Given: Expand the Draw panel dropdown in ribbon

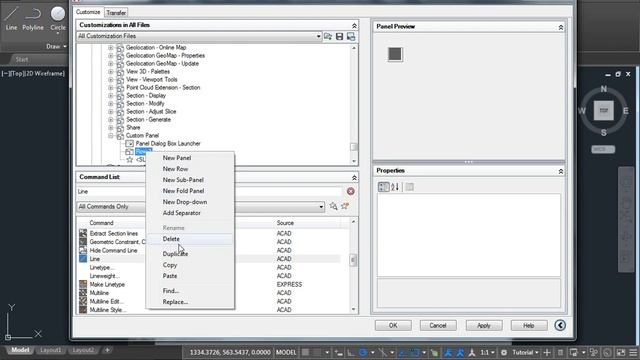Looking at the screenshot, I should click(x=56, y=47).
